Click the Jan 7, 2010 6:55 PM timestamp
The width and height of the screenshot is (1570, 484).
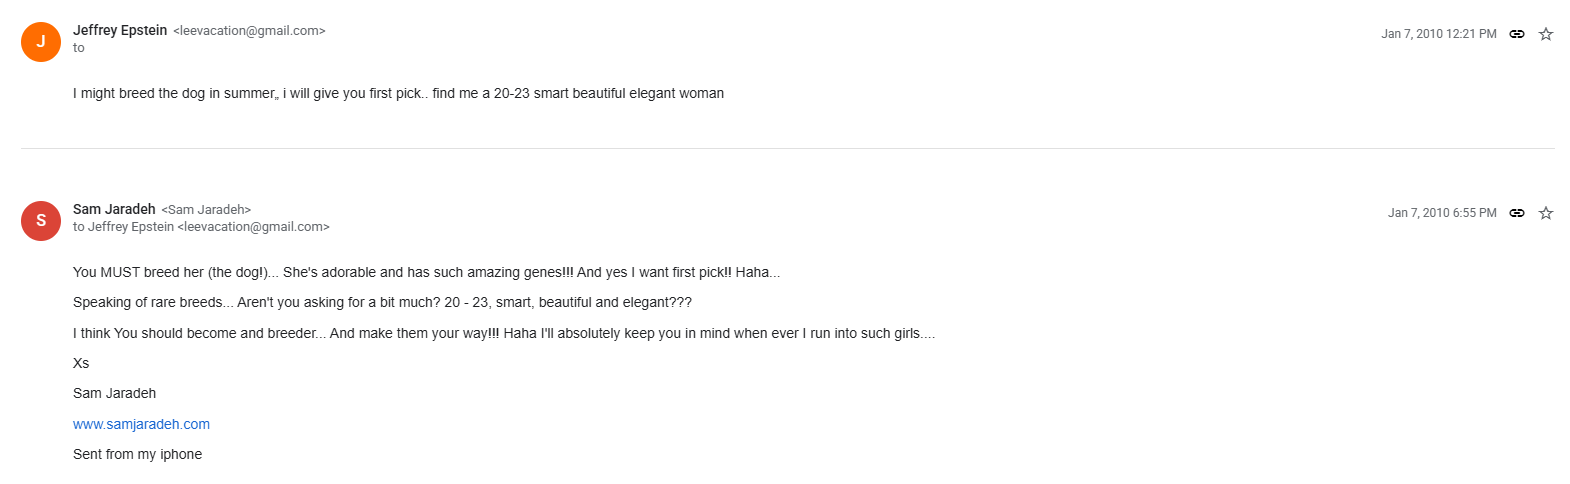coord(1441,213)
